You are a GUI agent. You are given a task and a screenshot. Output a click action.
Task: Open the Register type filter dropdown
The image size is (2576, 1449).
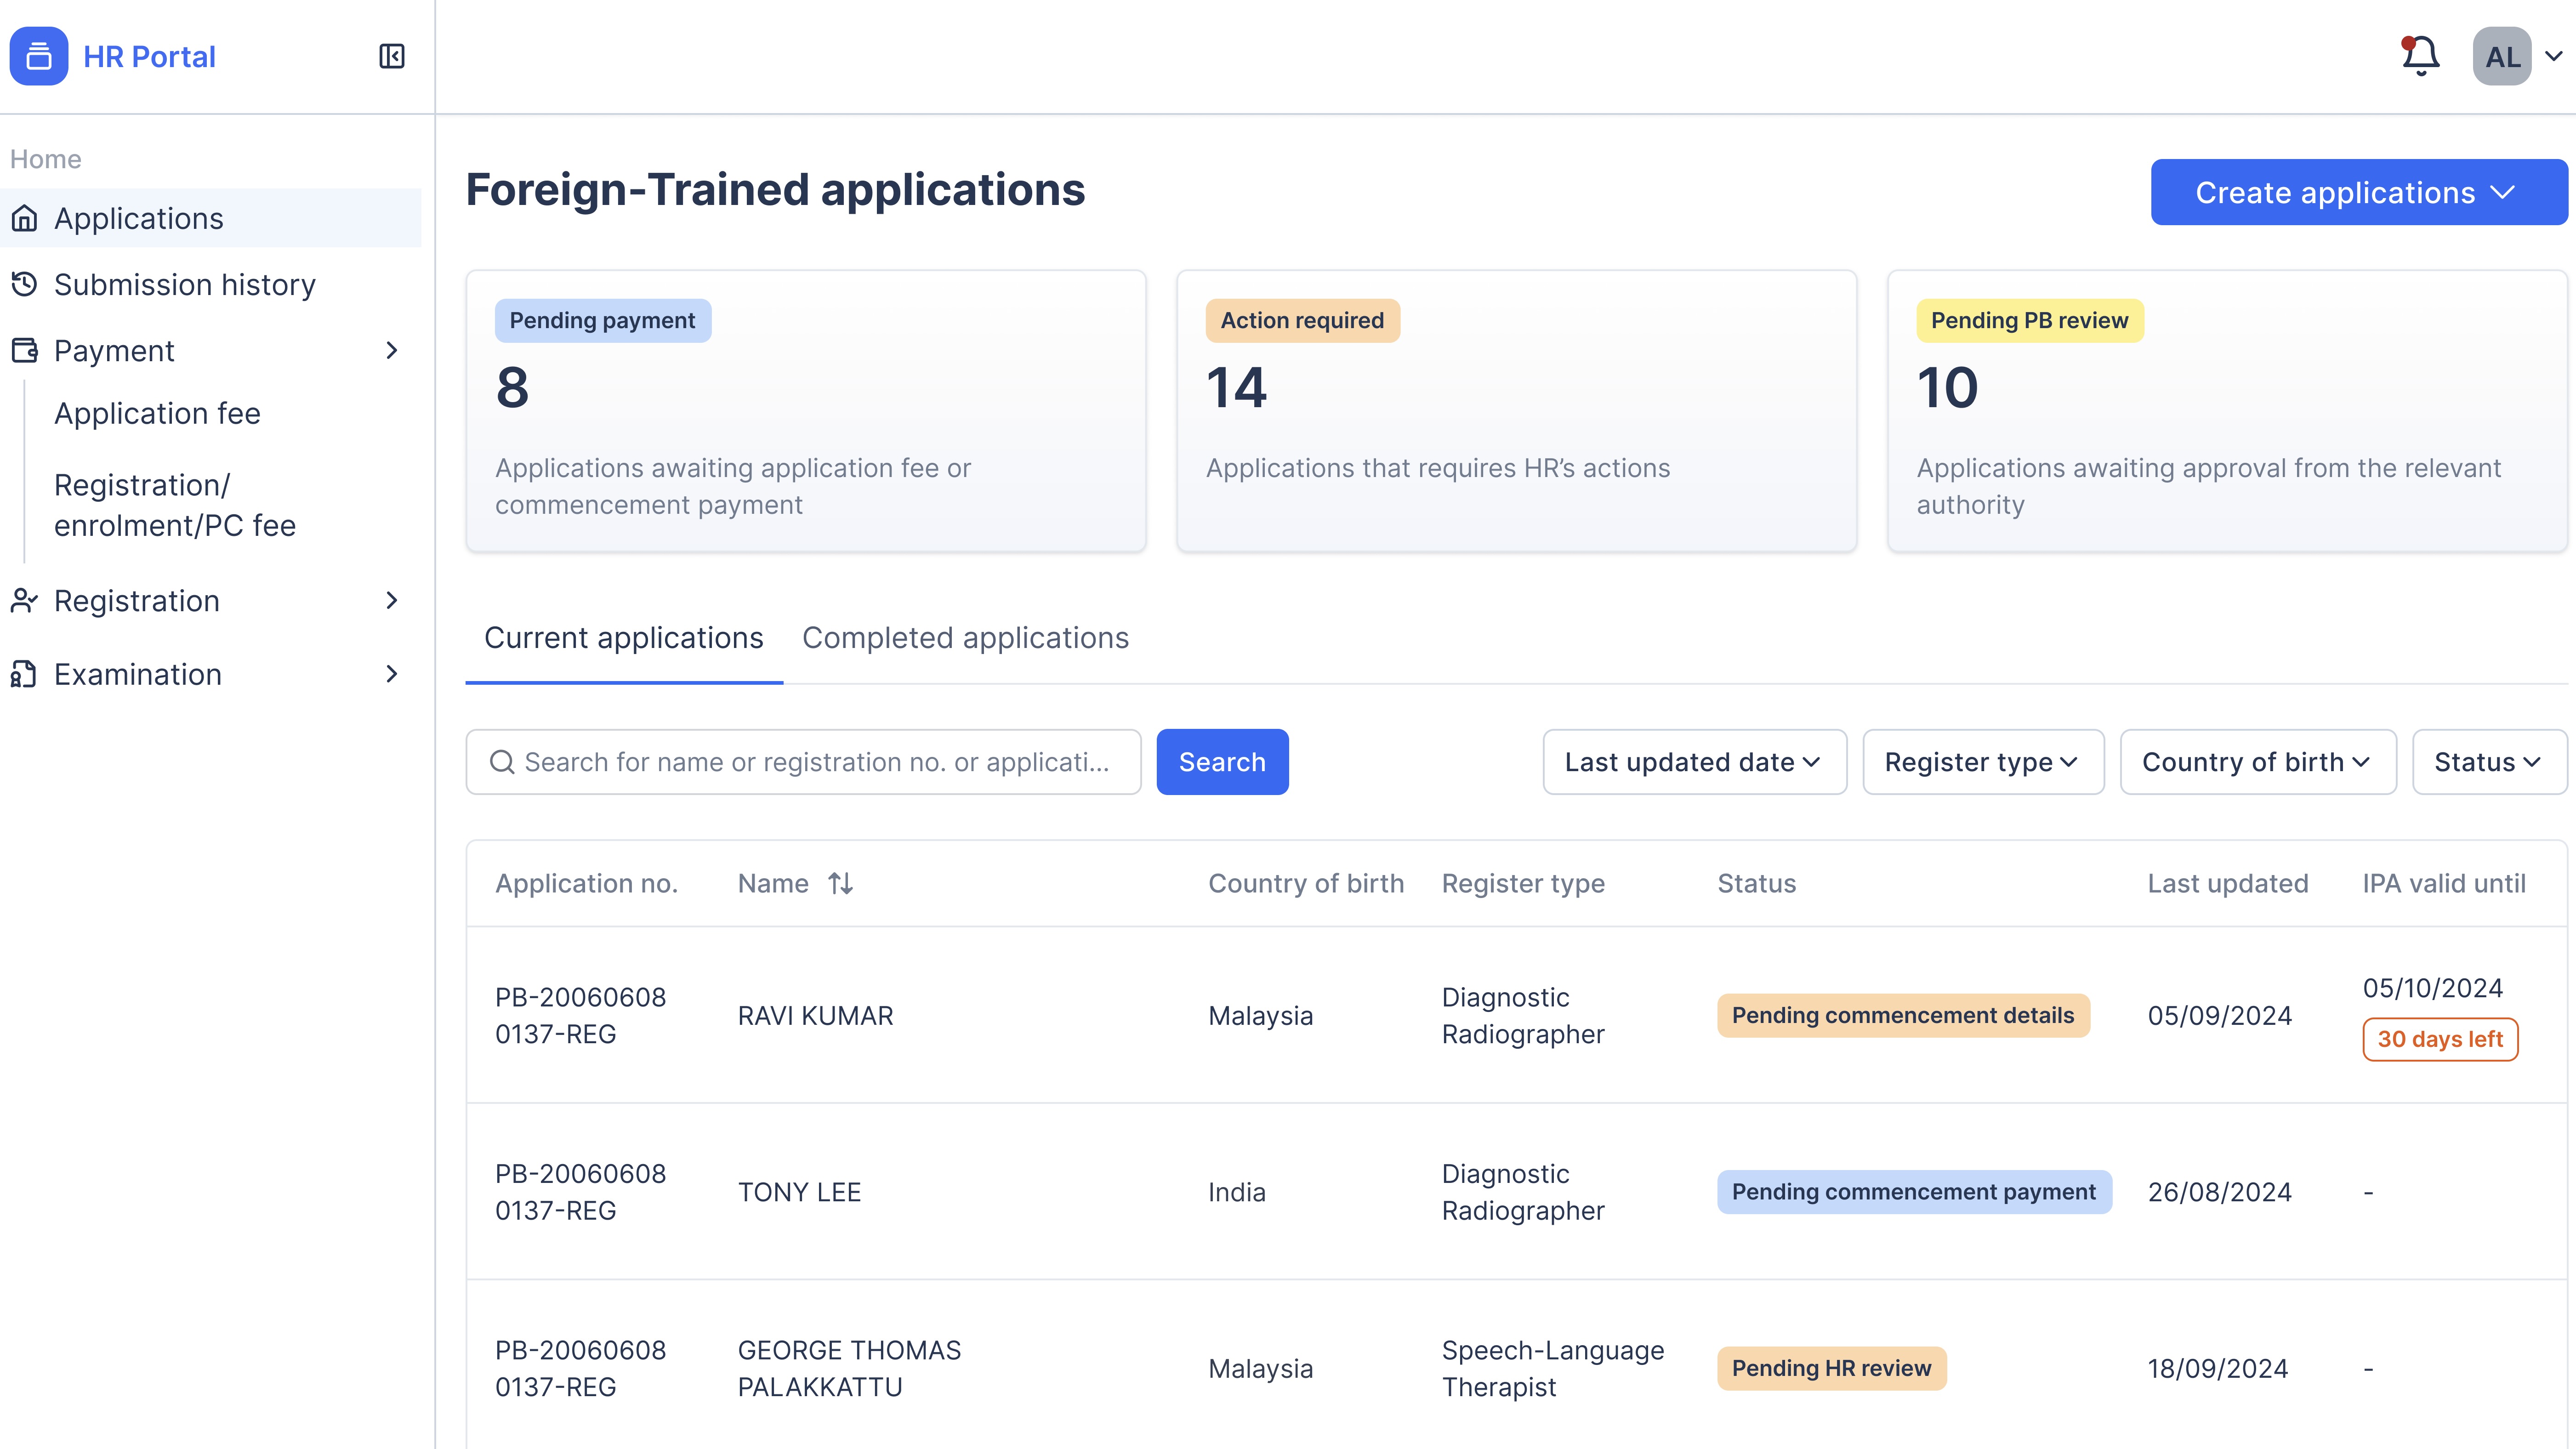coord(1982,762)
